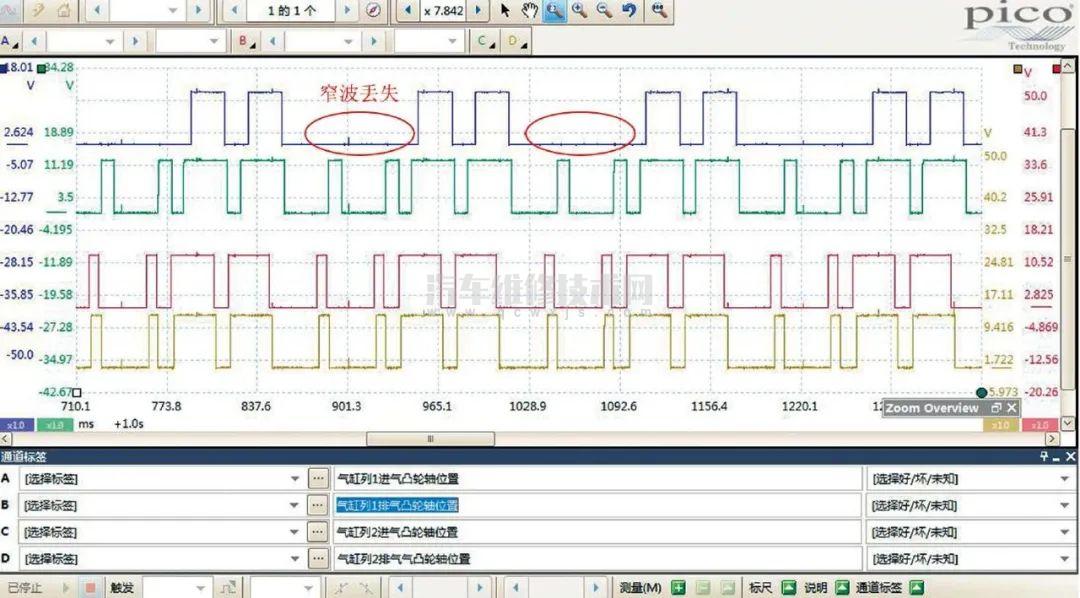Click the zoom in magnifier icon

(579, 11)
